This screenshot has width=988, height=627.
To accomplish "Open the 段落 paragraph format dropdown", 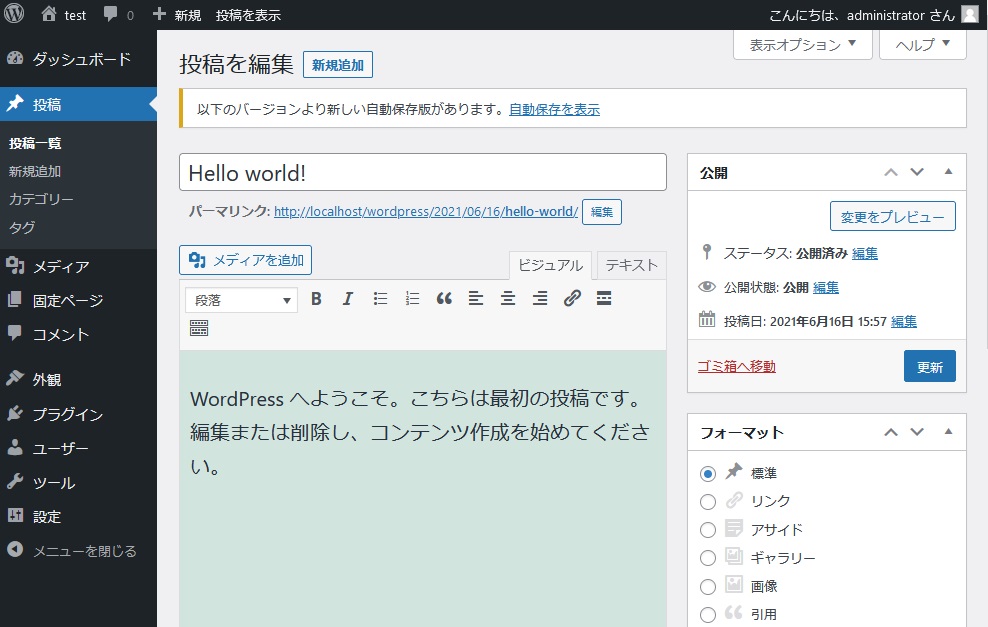I will (241, 300).
